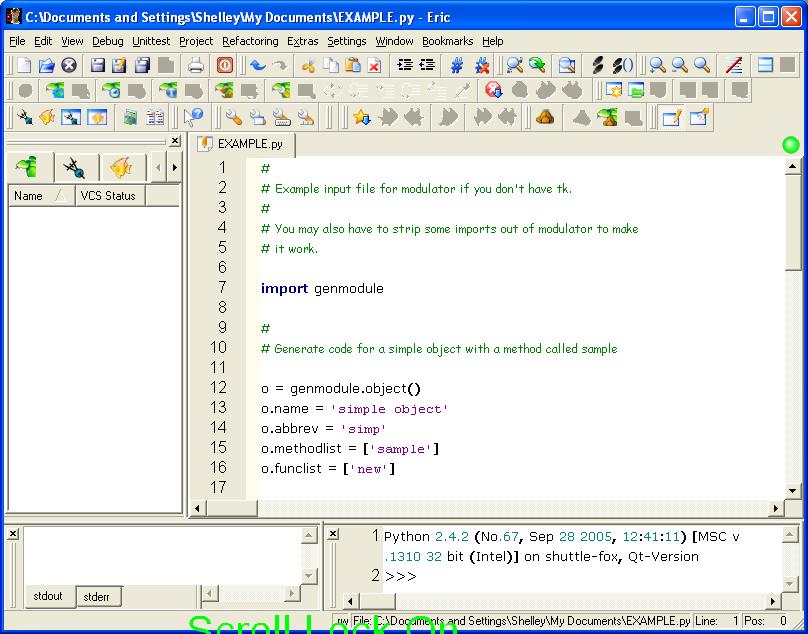Switch to the stderr tab

(x=97, y=597)
